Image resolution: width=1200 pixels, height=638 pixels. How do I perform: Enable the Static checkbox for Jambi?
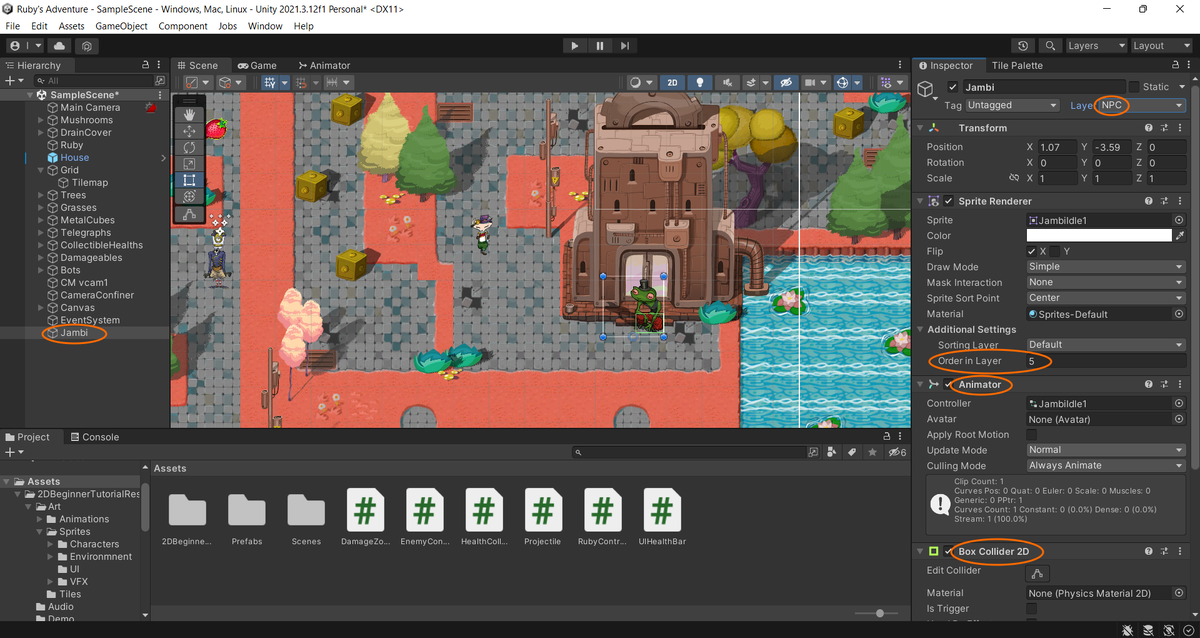[1134, 87]
